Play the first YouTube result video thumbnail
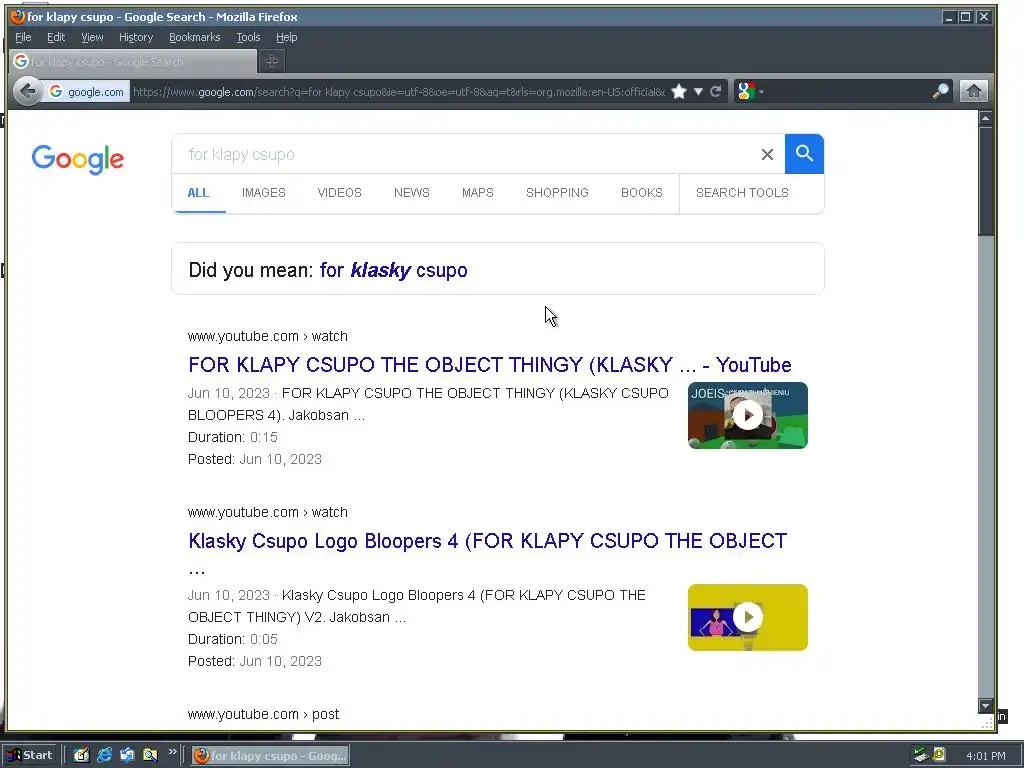Screen dimensions: 1024x768 pyautogui.click(x=748, y=415)
